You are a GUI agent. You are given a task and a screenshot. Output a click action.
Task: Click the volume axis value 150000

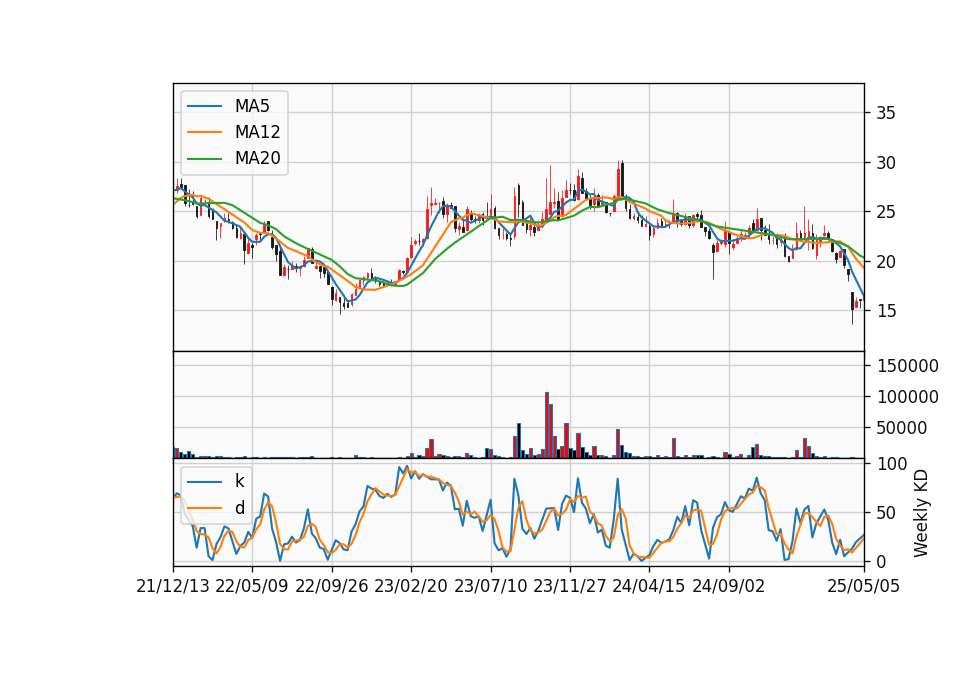point(908,366)
